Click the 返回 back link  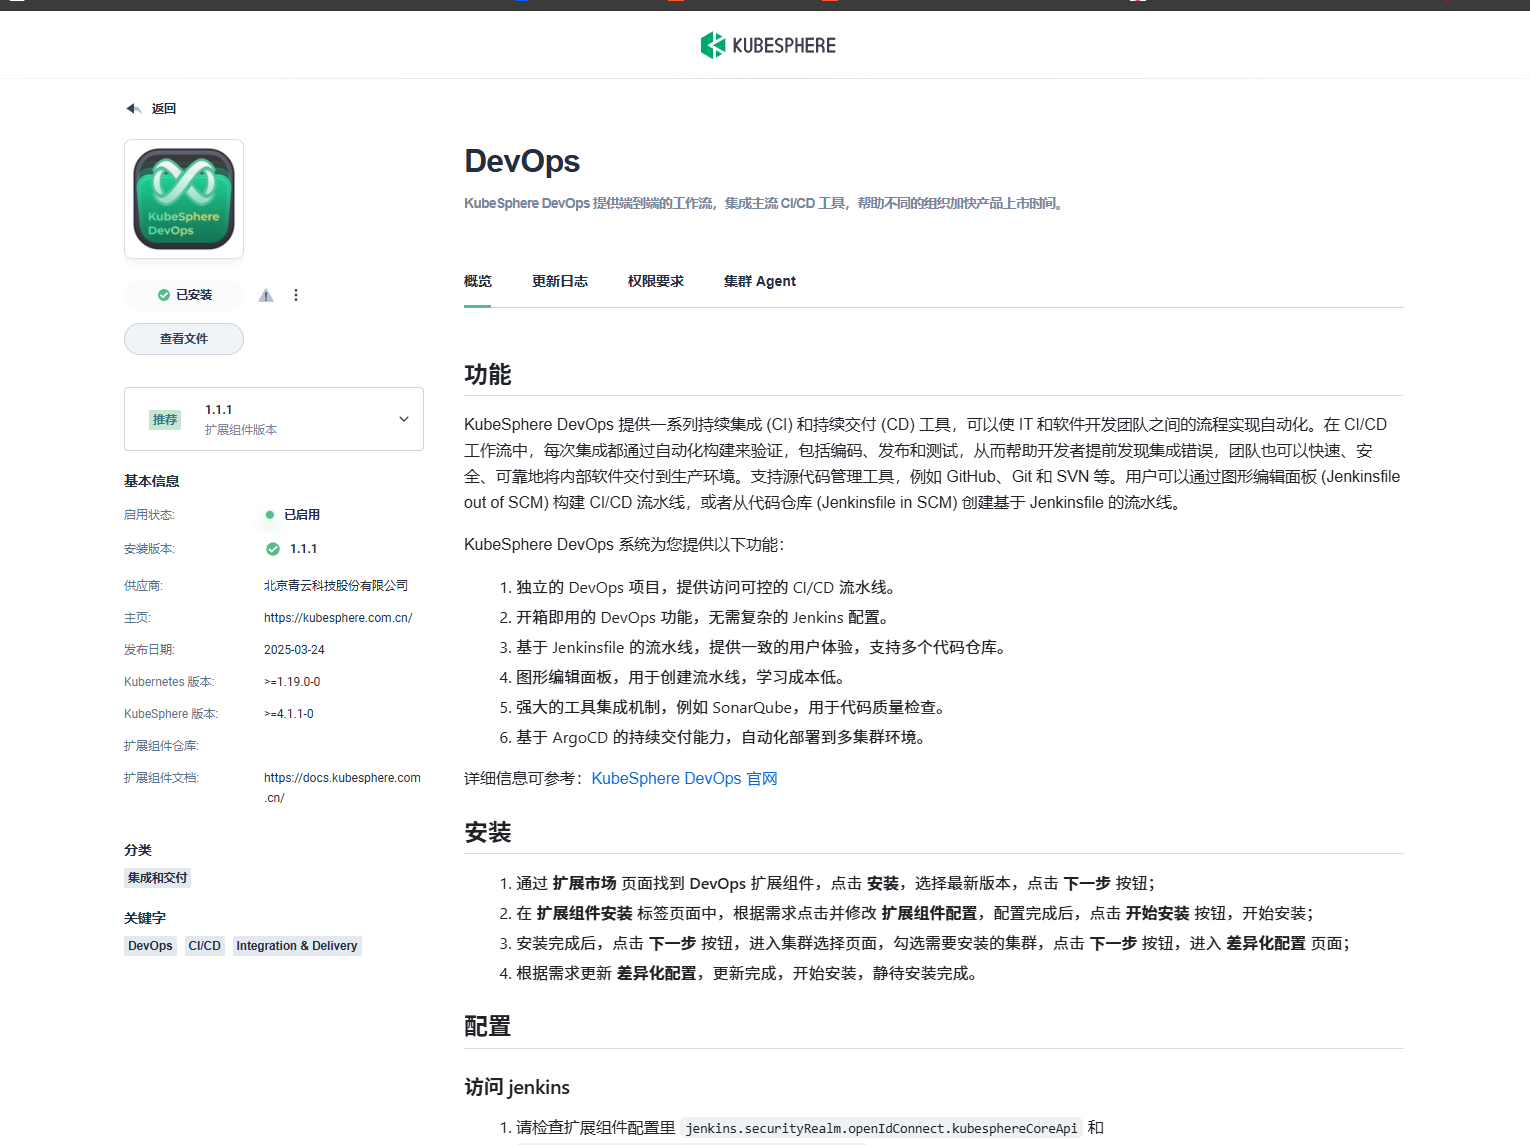(x=163, y=108)
